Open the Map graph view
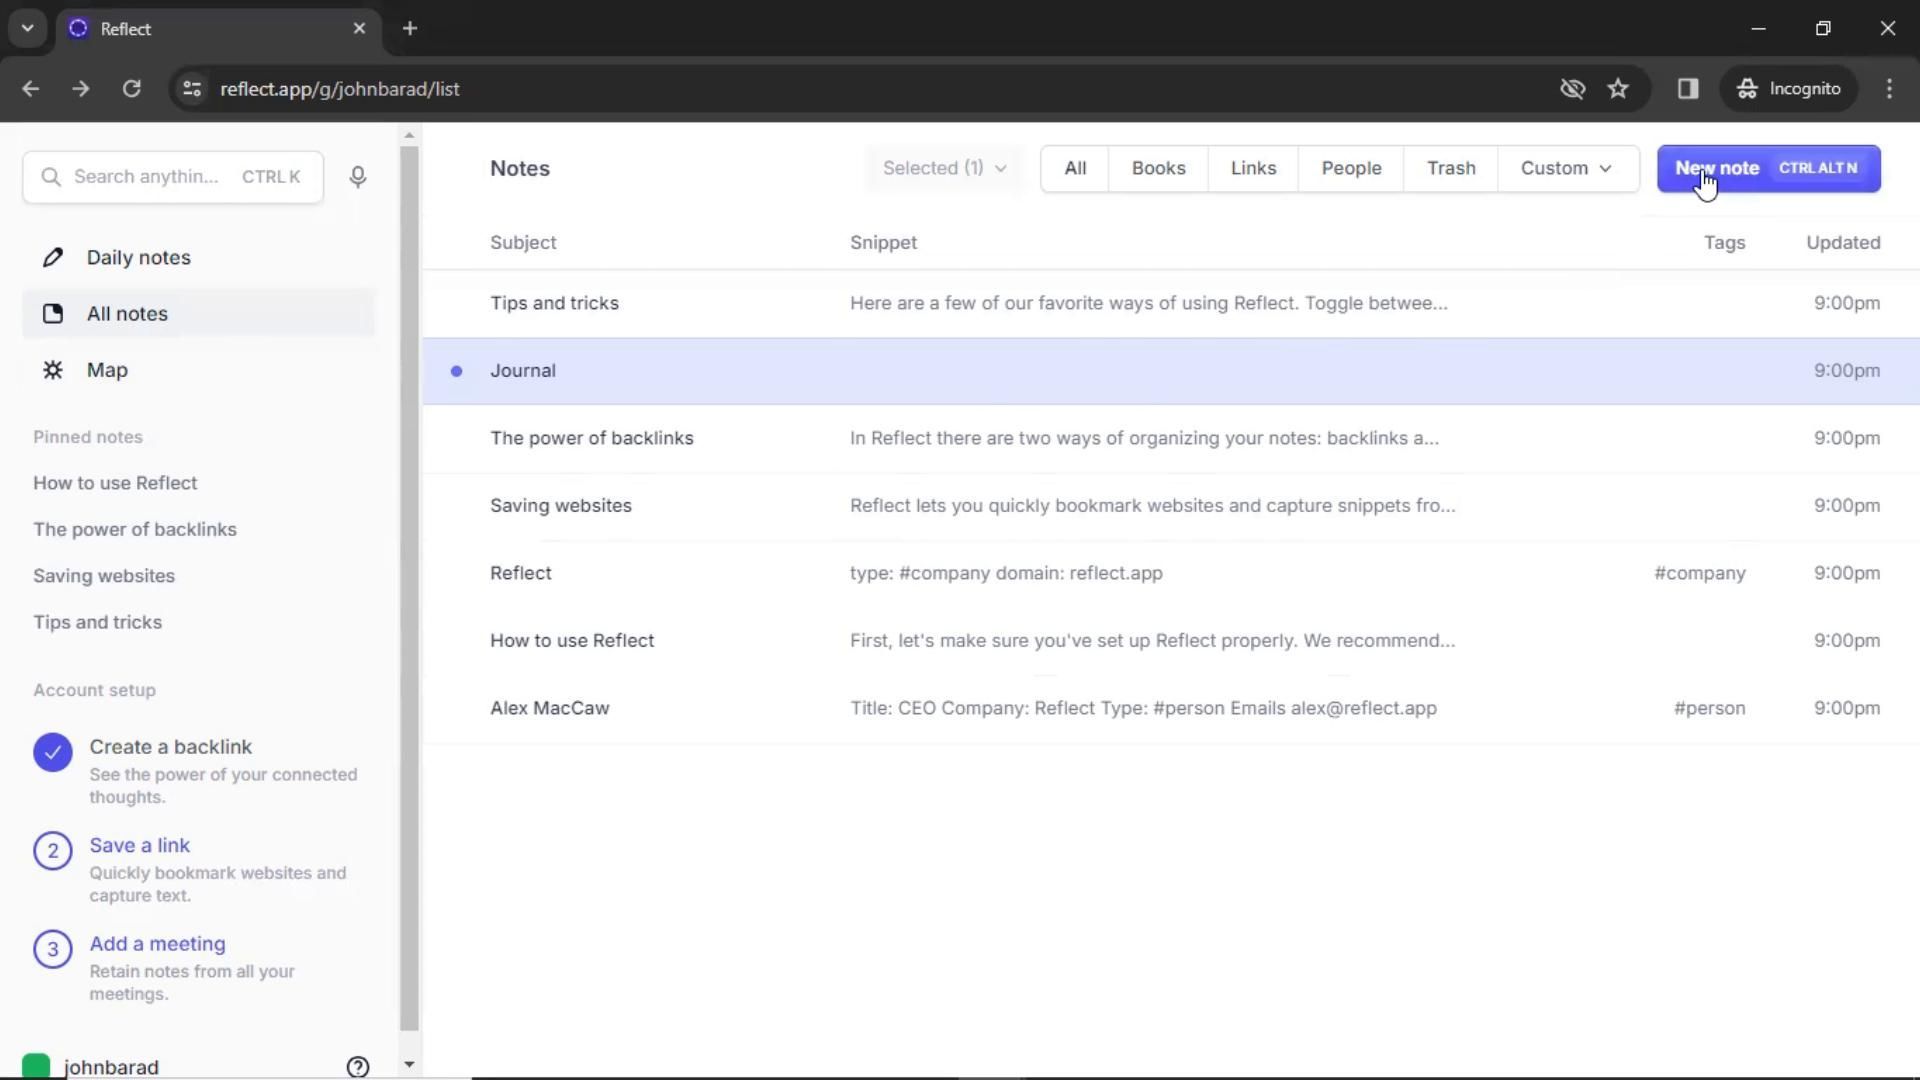 click(x=107, y=370)
